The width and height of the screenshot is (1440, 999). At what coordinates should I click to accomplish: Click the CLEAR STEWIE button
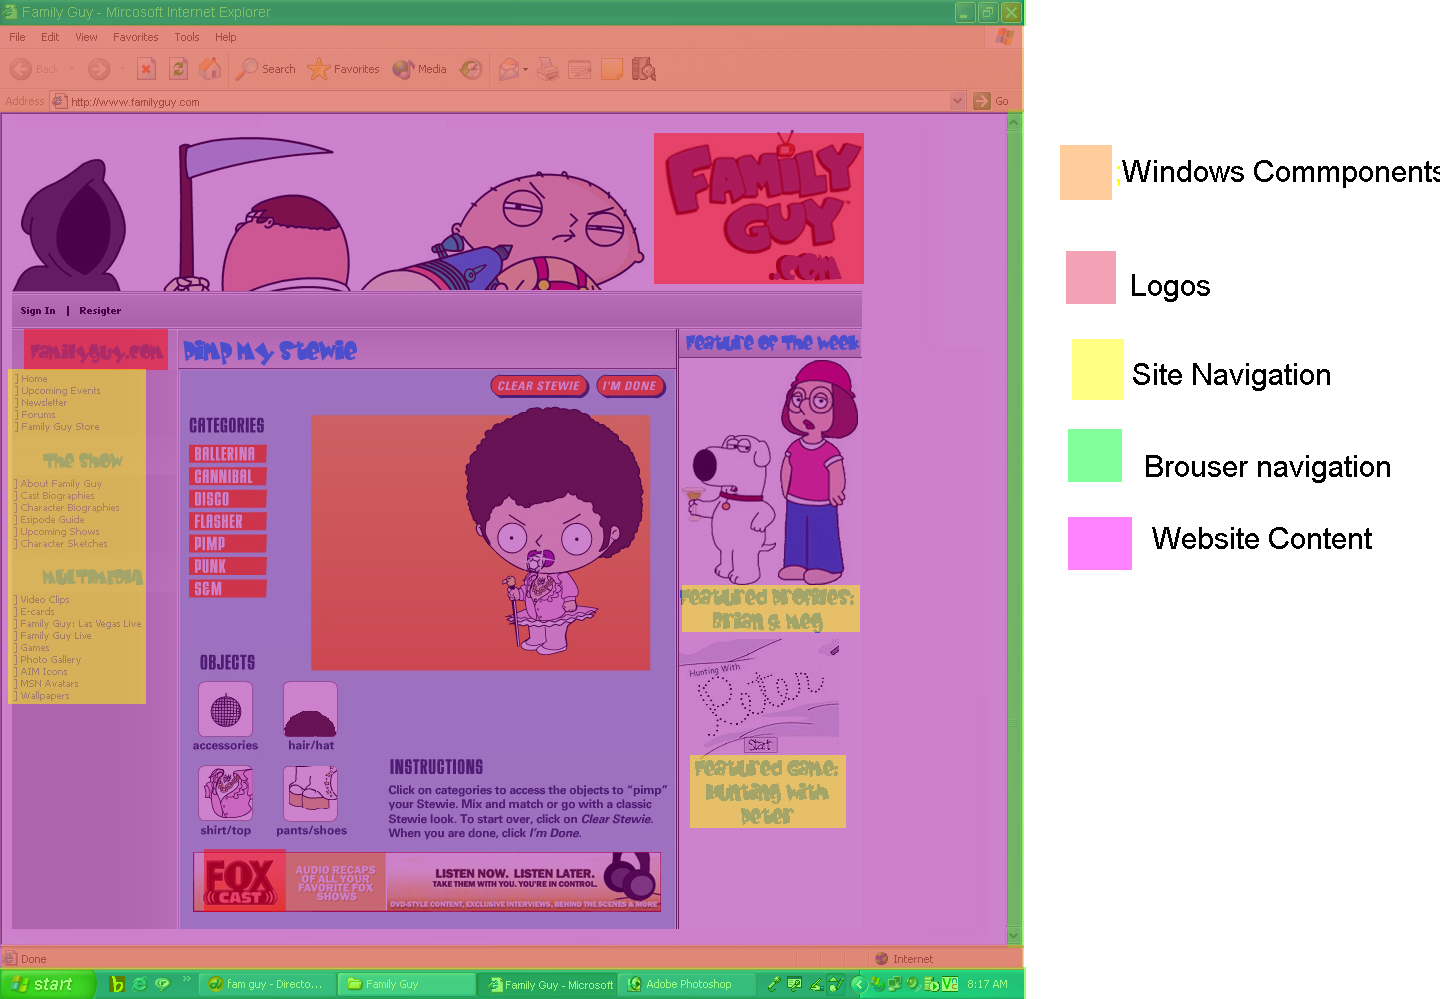[x=538, y=386]
